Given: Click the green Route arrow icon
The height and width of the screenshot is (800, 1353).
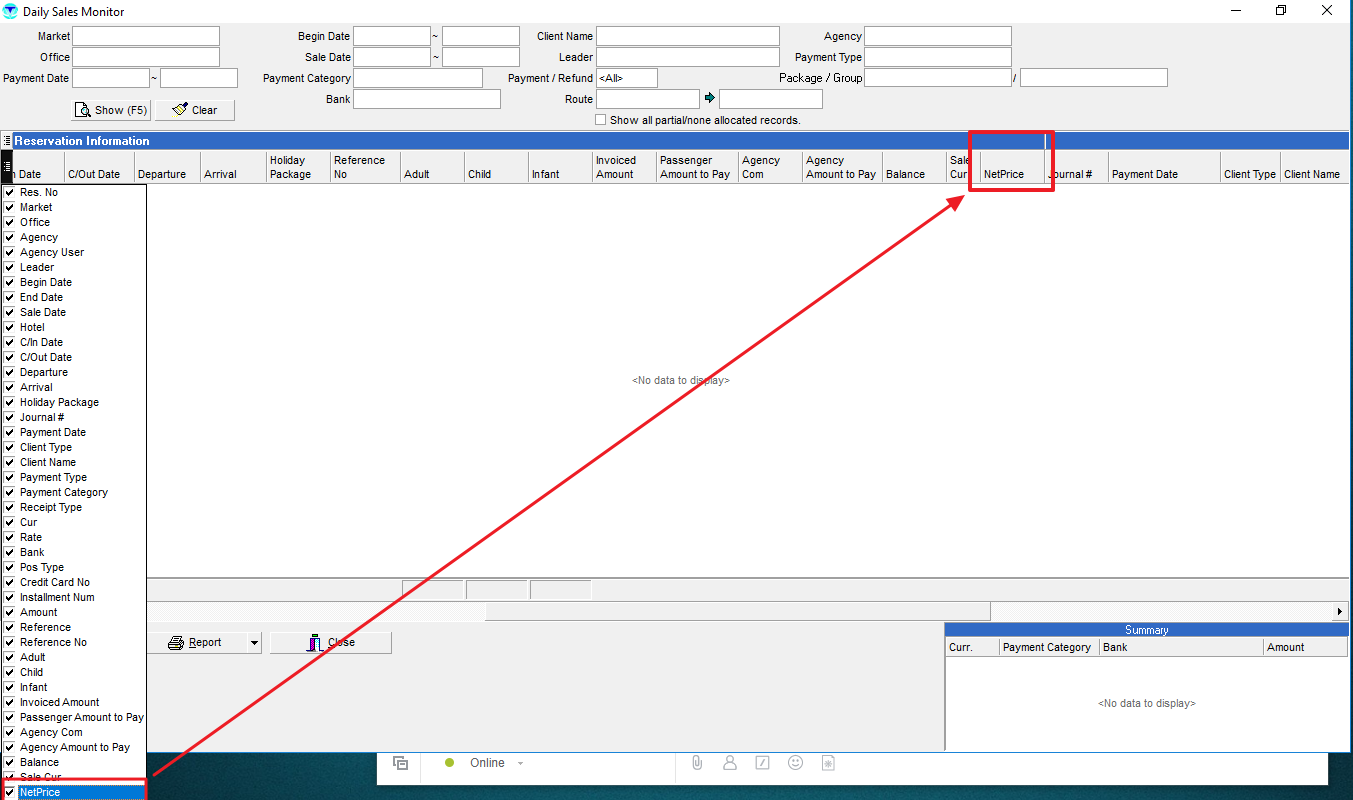Looking at the screenshot, I should click(x=710, y=98).
